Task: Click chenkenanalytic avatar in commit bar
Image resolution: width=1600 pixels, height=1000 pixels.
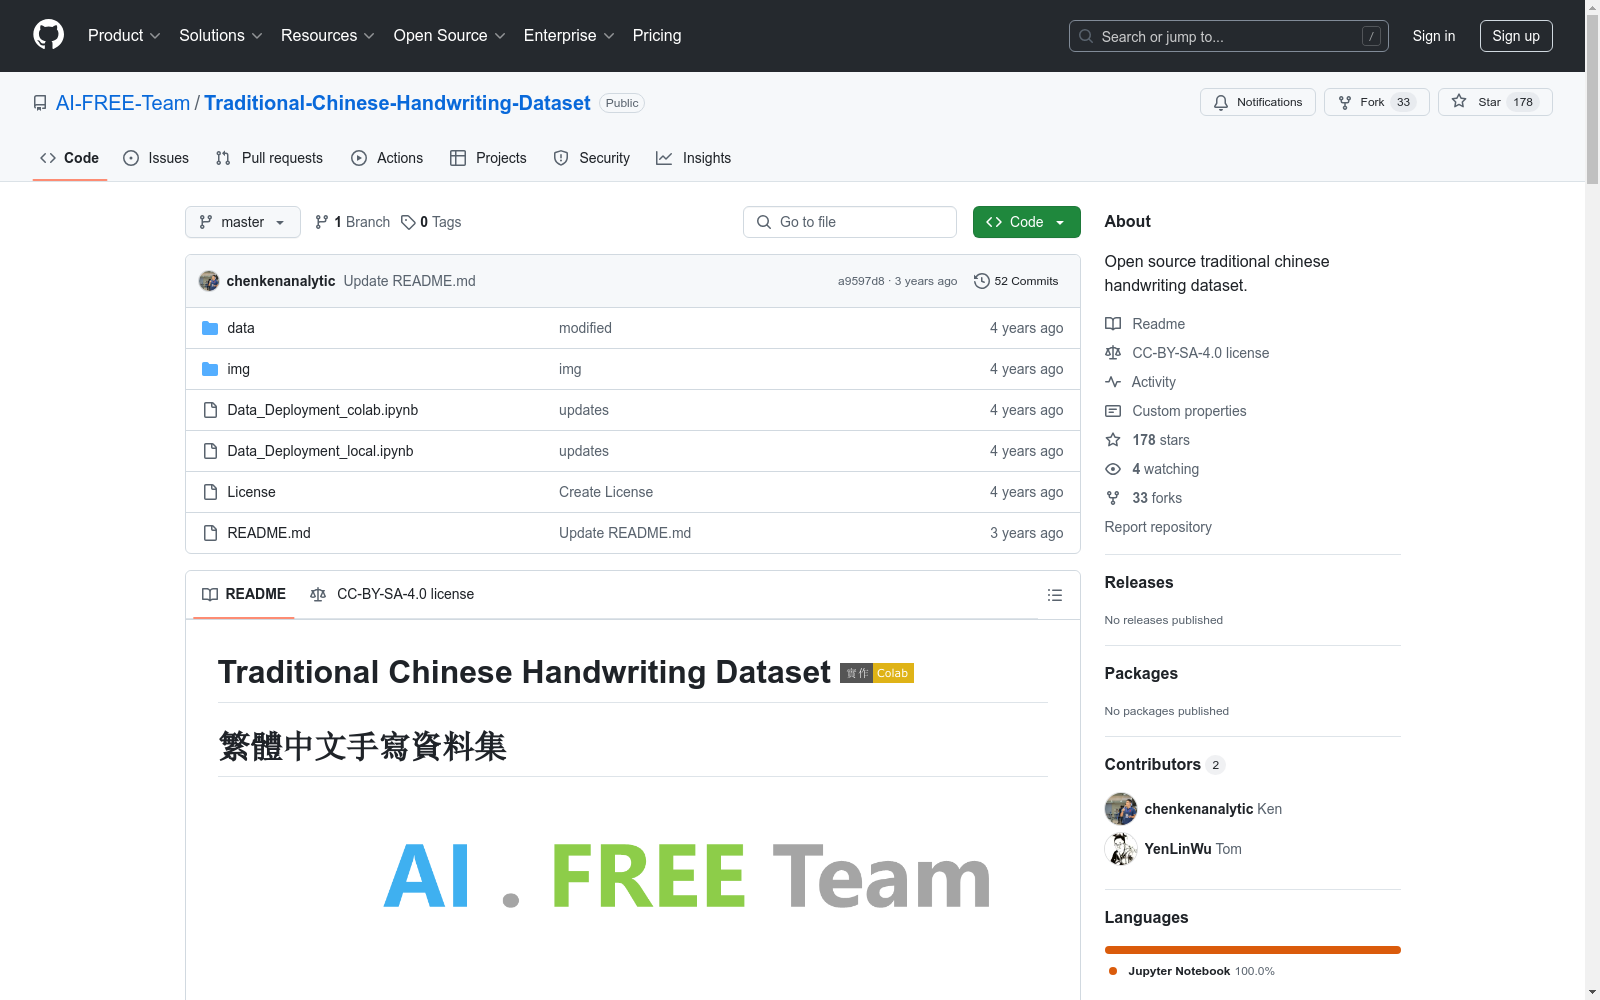Action: 209,281
